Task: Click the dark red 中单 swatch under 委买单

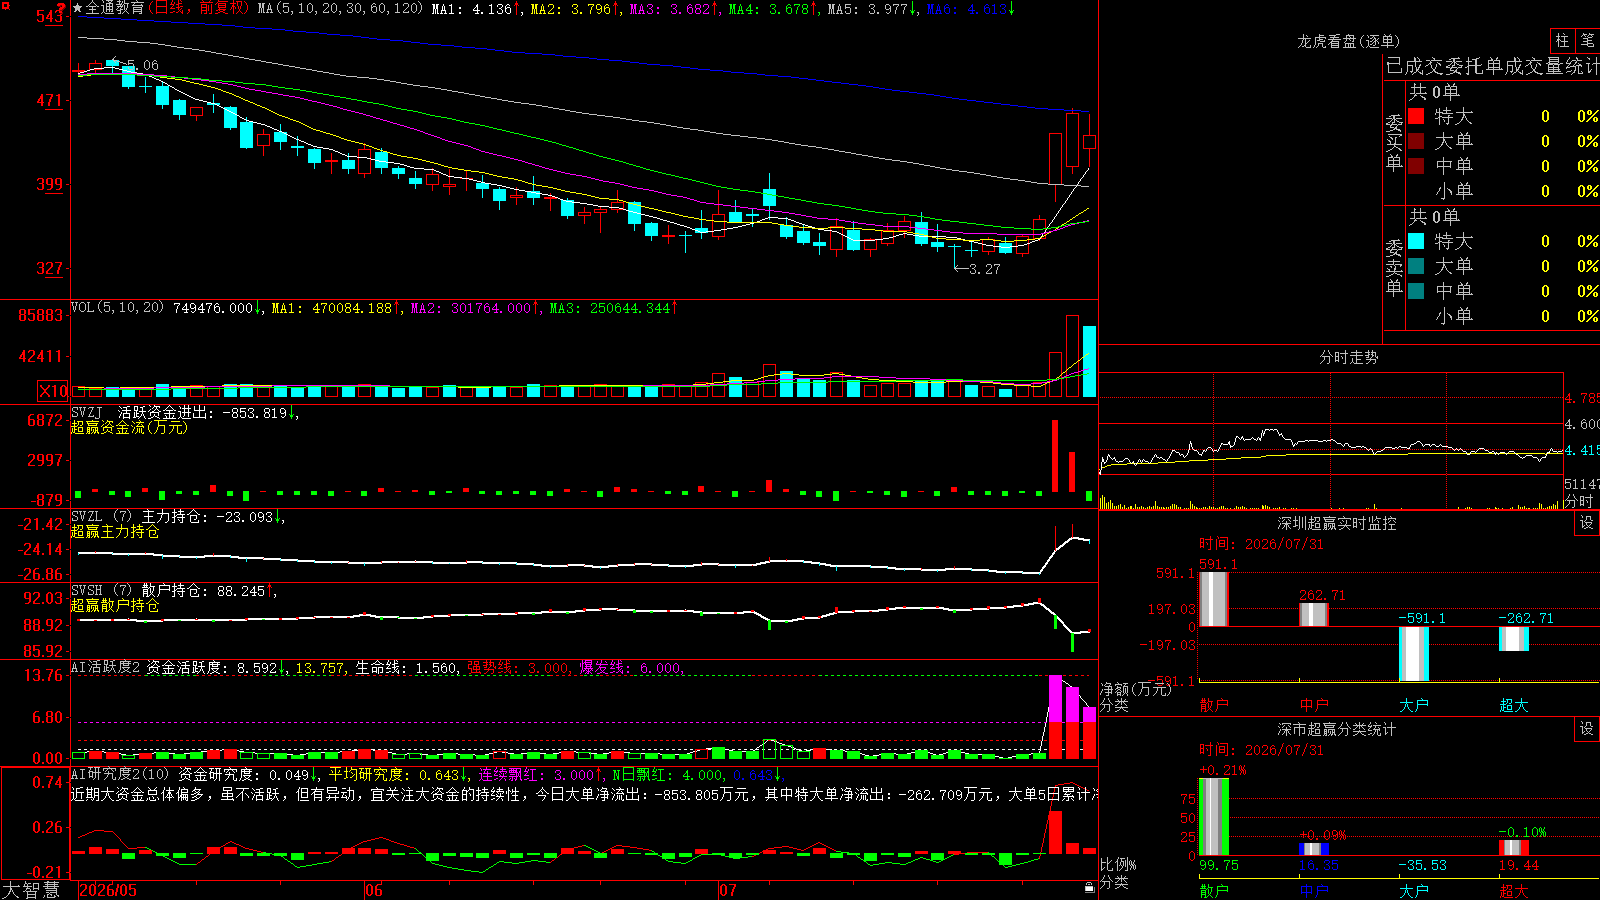Action: [x=1416, y=165]
